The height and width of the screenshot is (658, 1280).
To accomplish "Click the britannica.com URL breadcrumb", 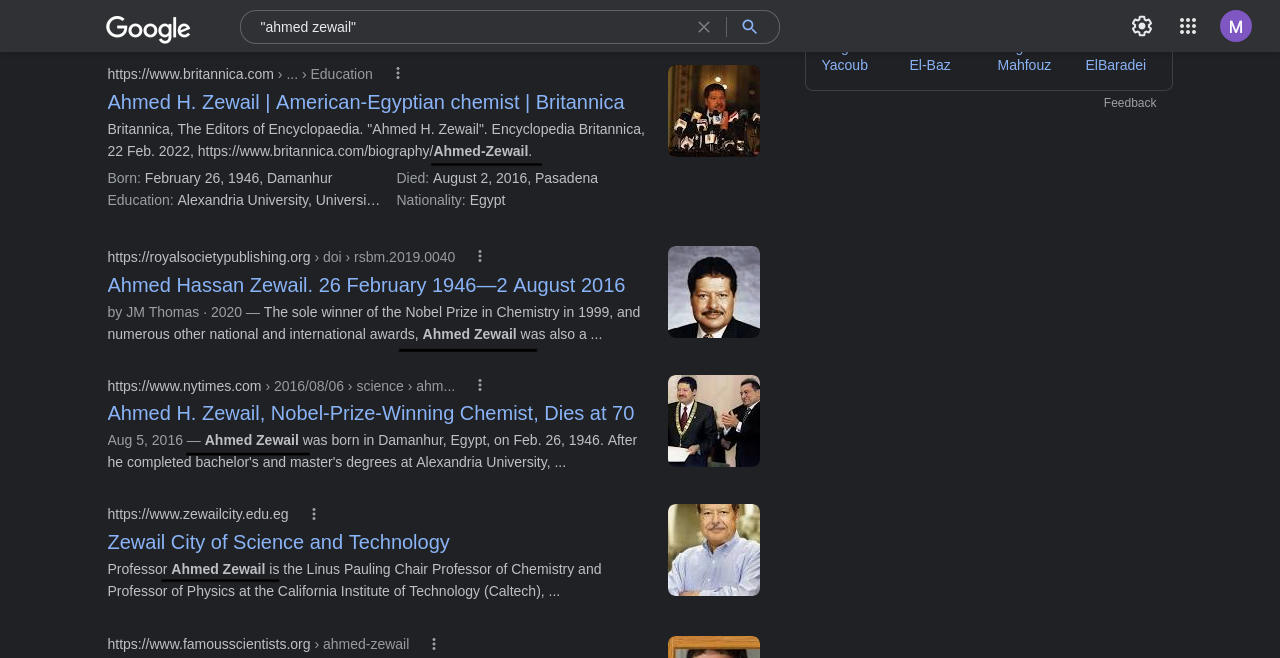I will coord(240,74).
